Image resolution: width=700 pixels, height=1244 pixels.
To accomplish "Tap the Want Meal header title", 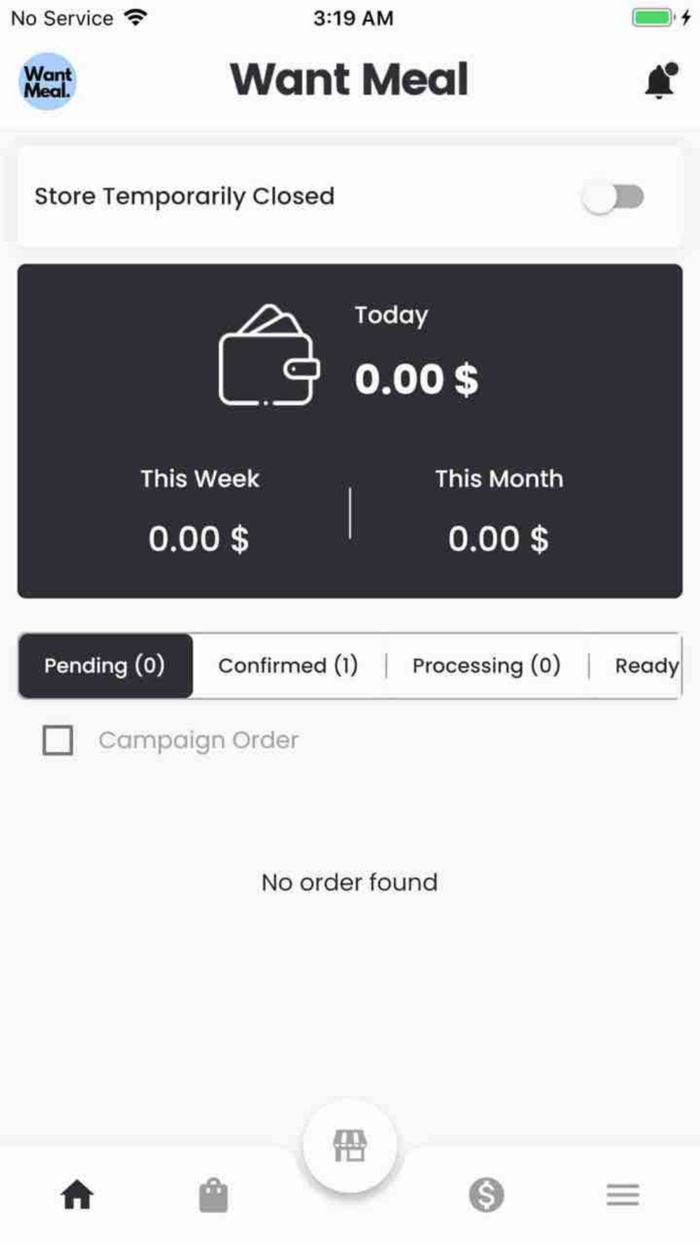I will (x=349, y=80).
